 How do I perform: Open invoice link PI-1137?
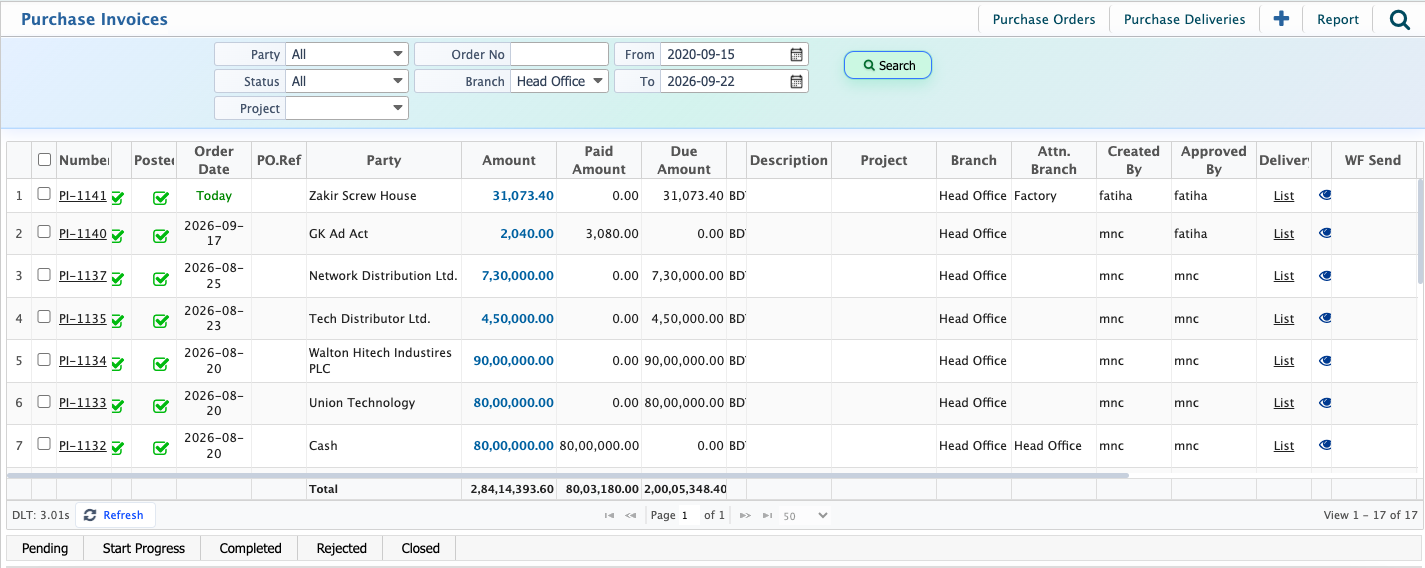[x=83, y=275]
